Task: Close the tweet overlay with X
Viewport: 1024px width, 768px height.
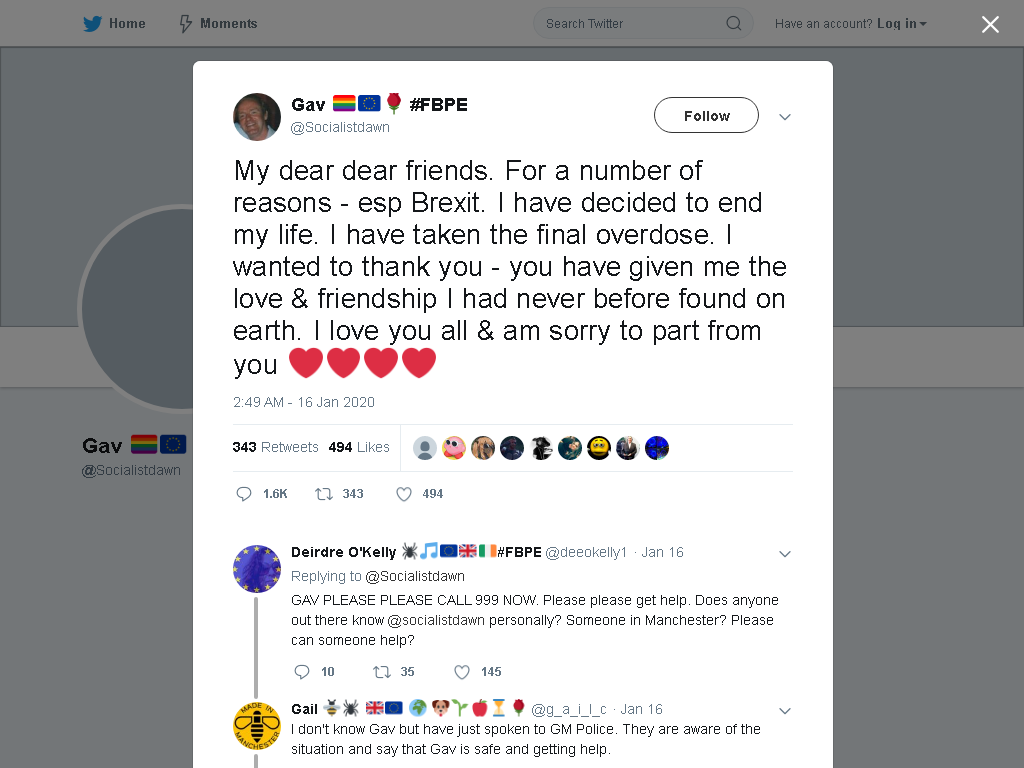Action: 990,24
